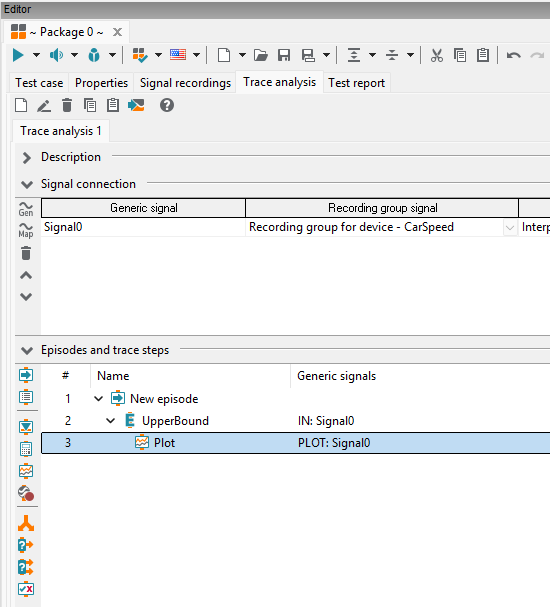Screen dimensions: 550x607
Task: Rename trace analysis with the pencil icon
Action: point(44,105)
